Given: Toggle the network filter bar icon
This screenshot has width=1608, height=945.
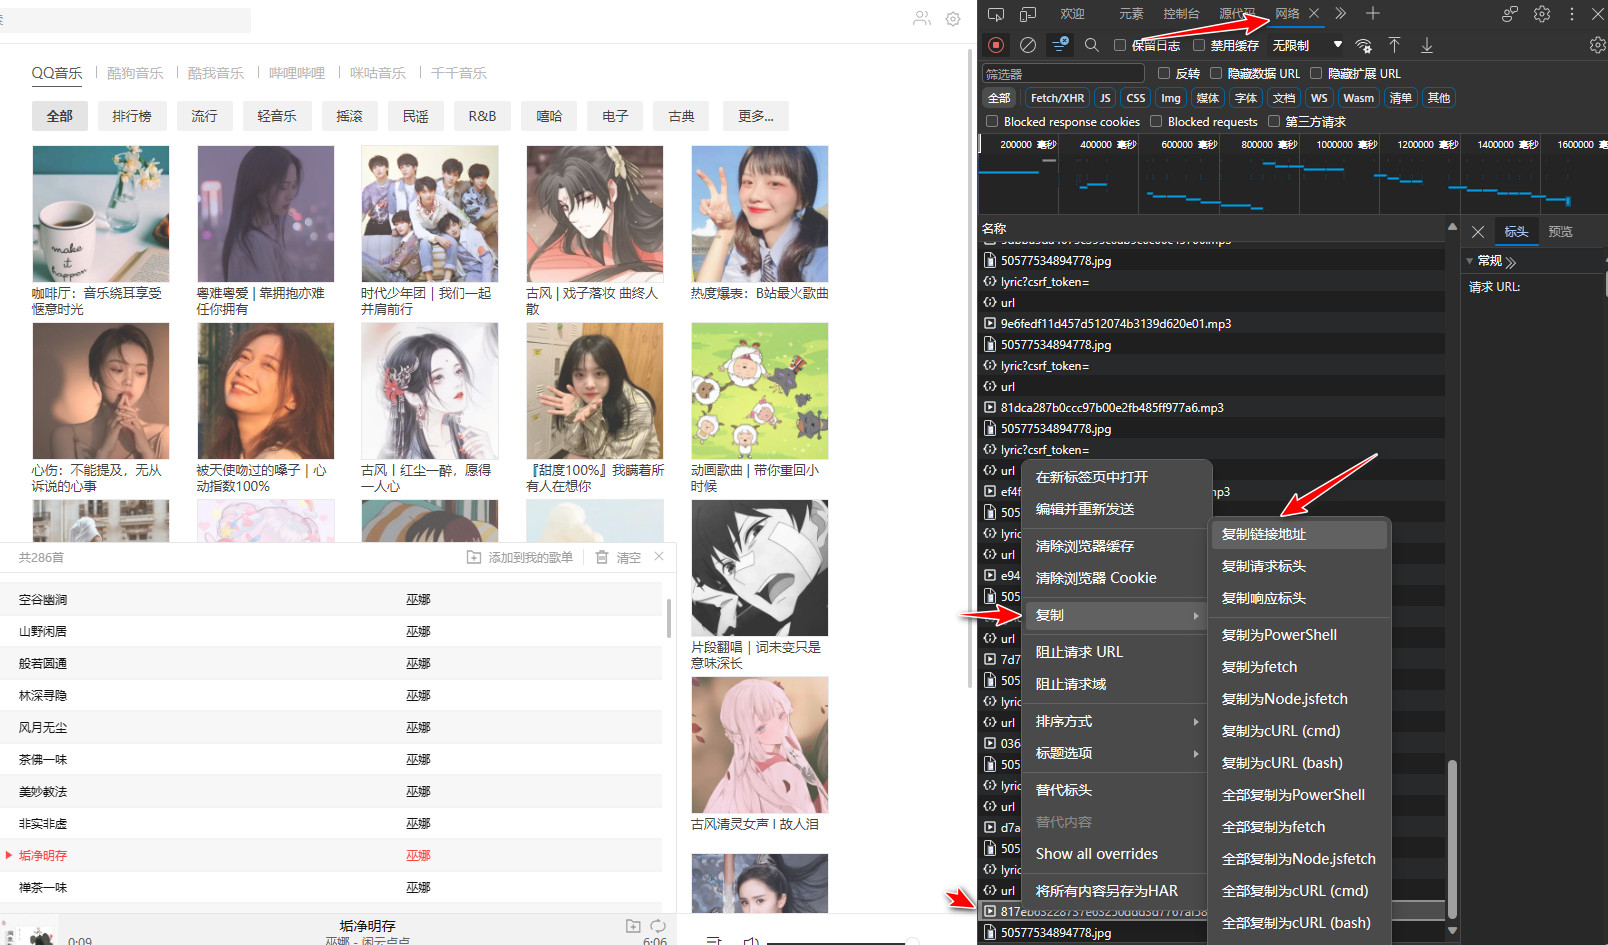Looking at the screenshot, I should tap(1060, 45).
